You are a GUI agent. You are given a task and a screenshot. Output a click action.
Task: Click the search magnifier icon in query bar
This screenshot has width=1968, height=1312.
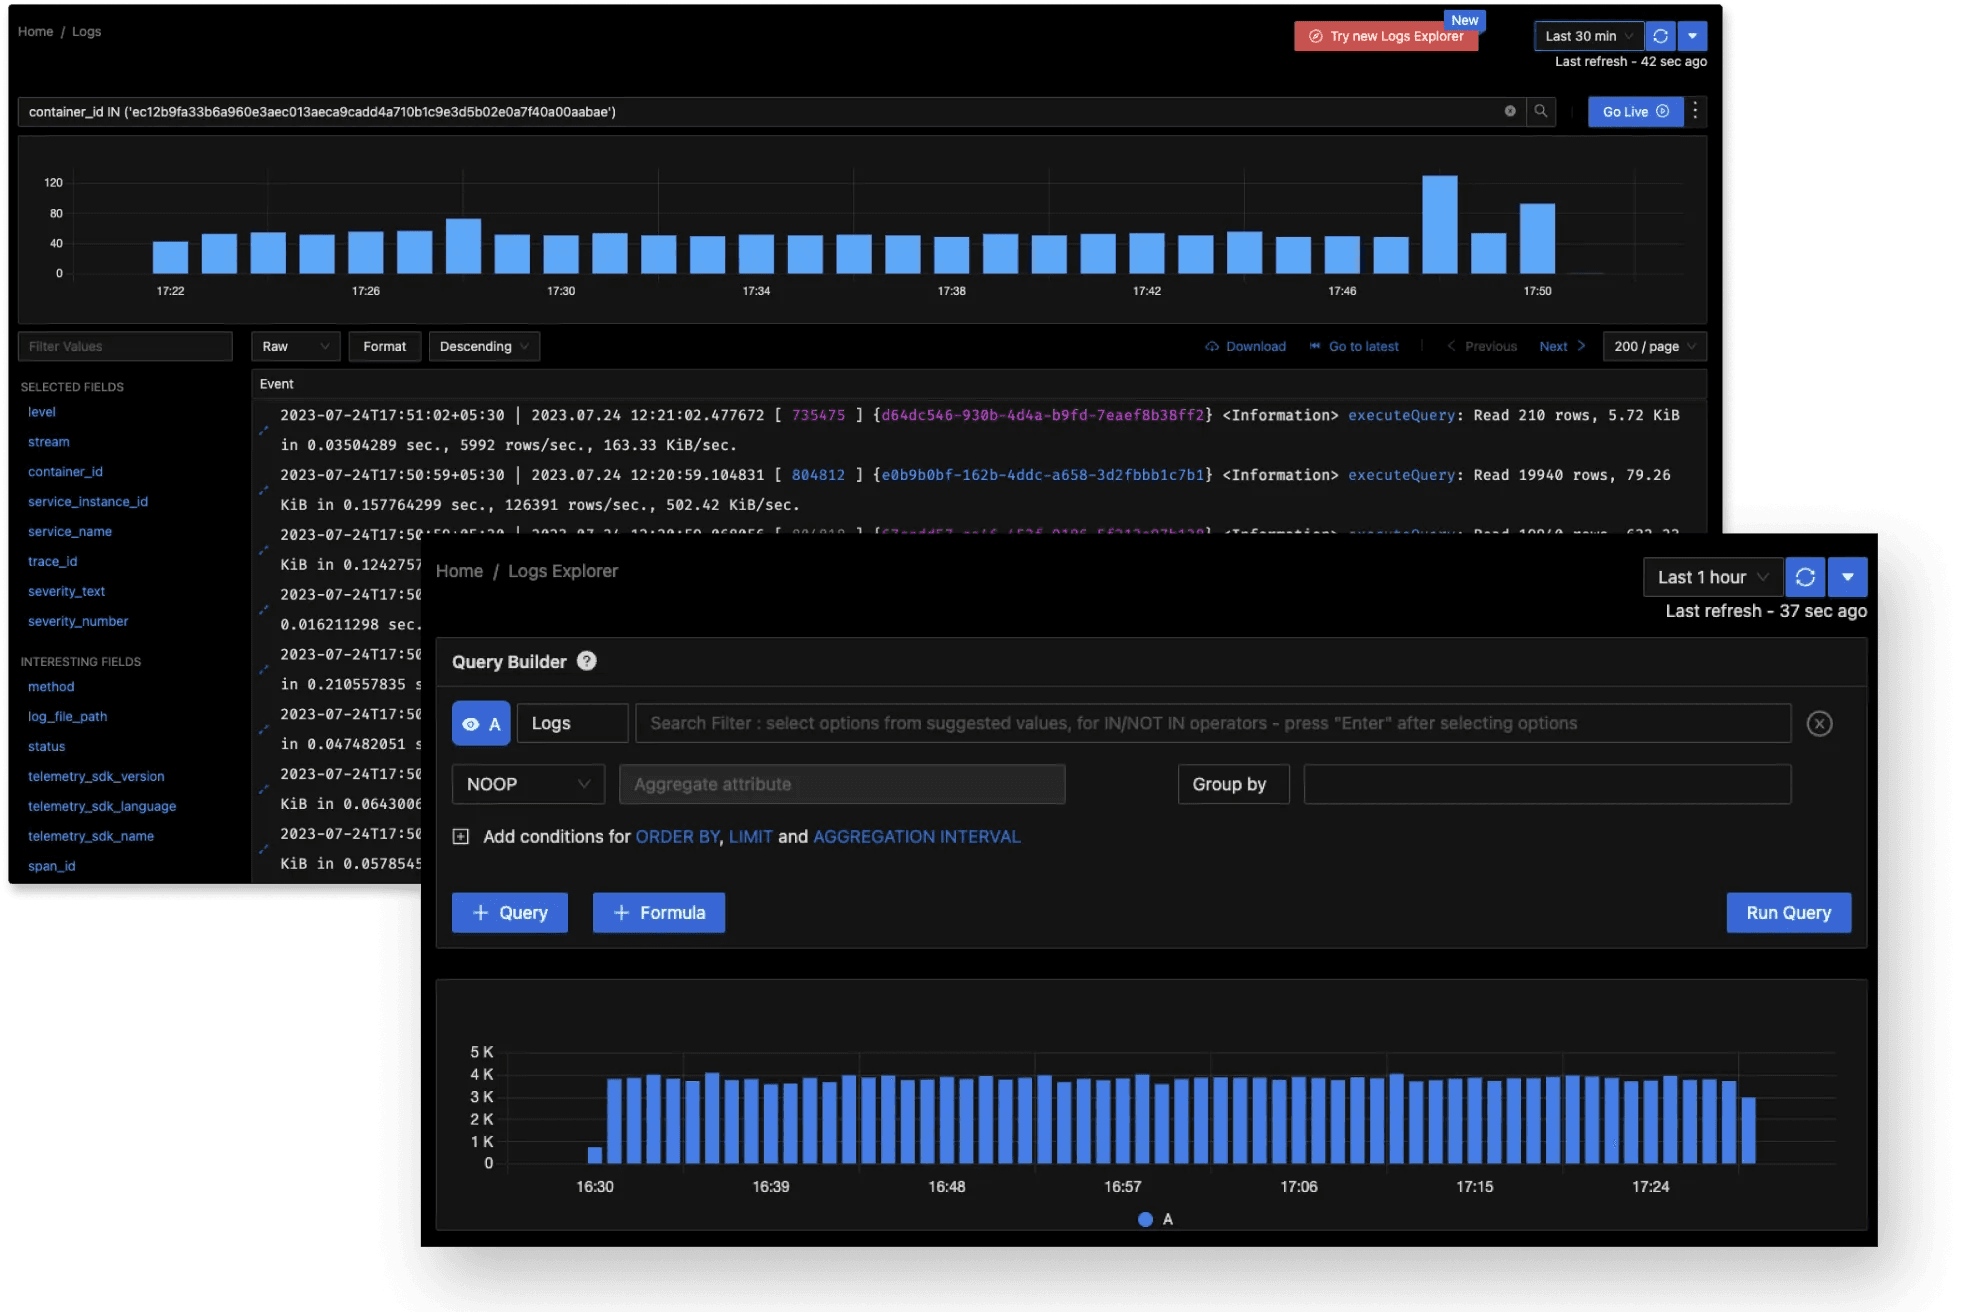(1541, 111)
